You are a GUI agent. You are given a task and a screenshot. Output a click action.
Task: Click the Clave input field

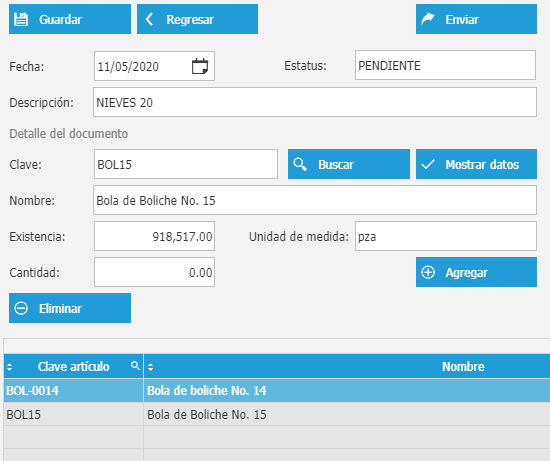point(186,164)
